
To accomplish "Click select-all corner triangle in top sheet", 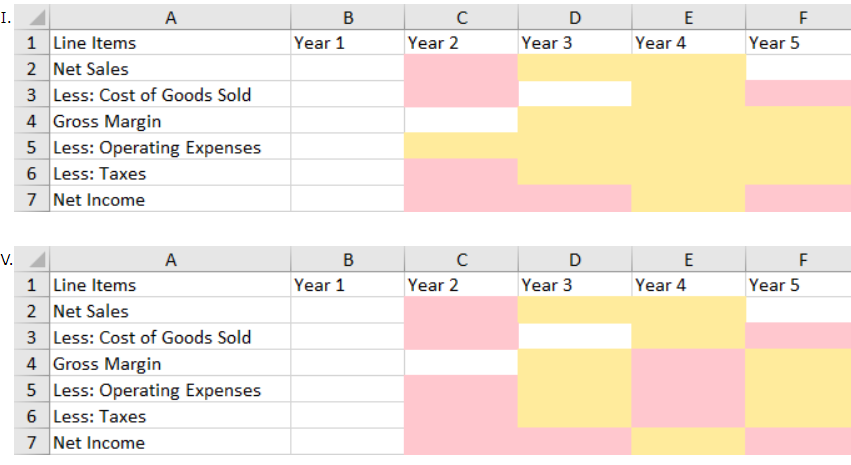I will point(36,18).
